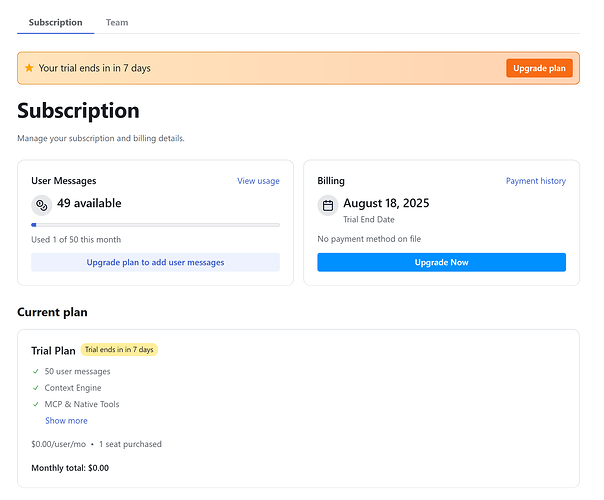Click the 'Trial End Date' label

369,220
